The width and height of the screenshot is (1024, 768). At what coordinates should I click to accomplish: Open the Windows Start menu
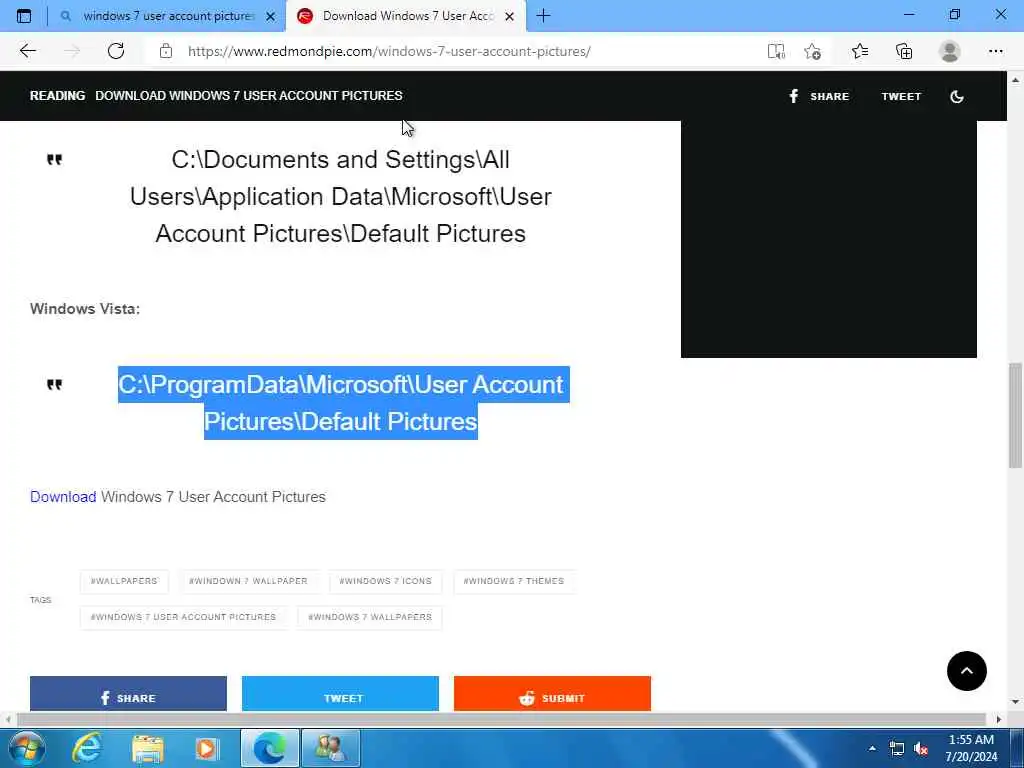[x=26, y=748]
